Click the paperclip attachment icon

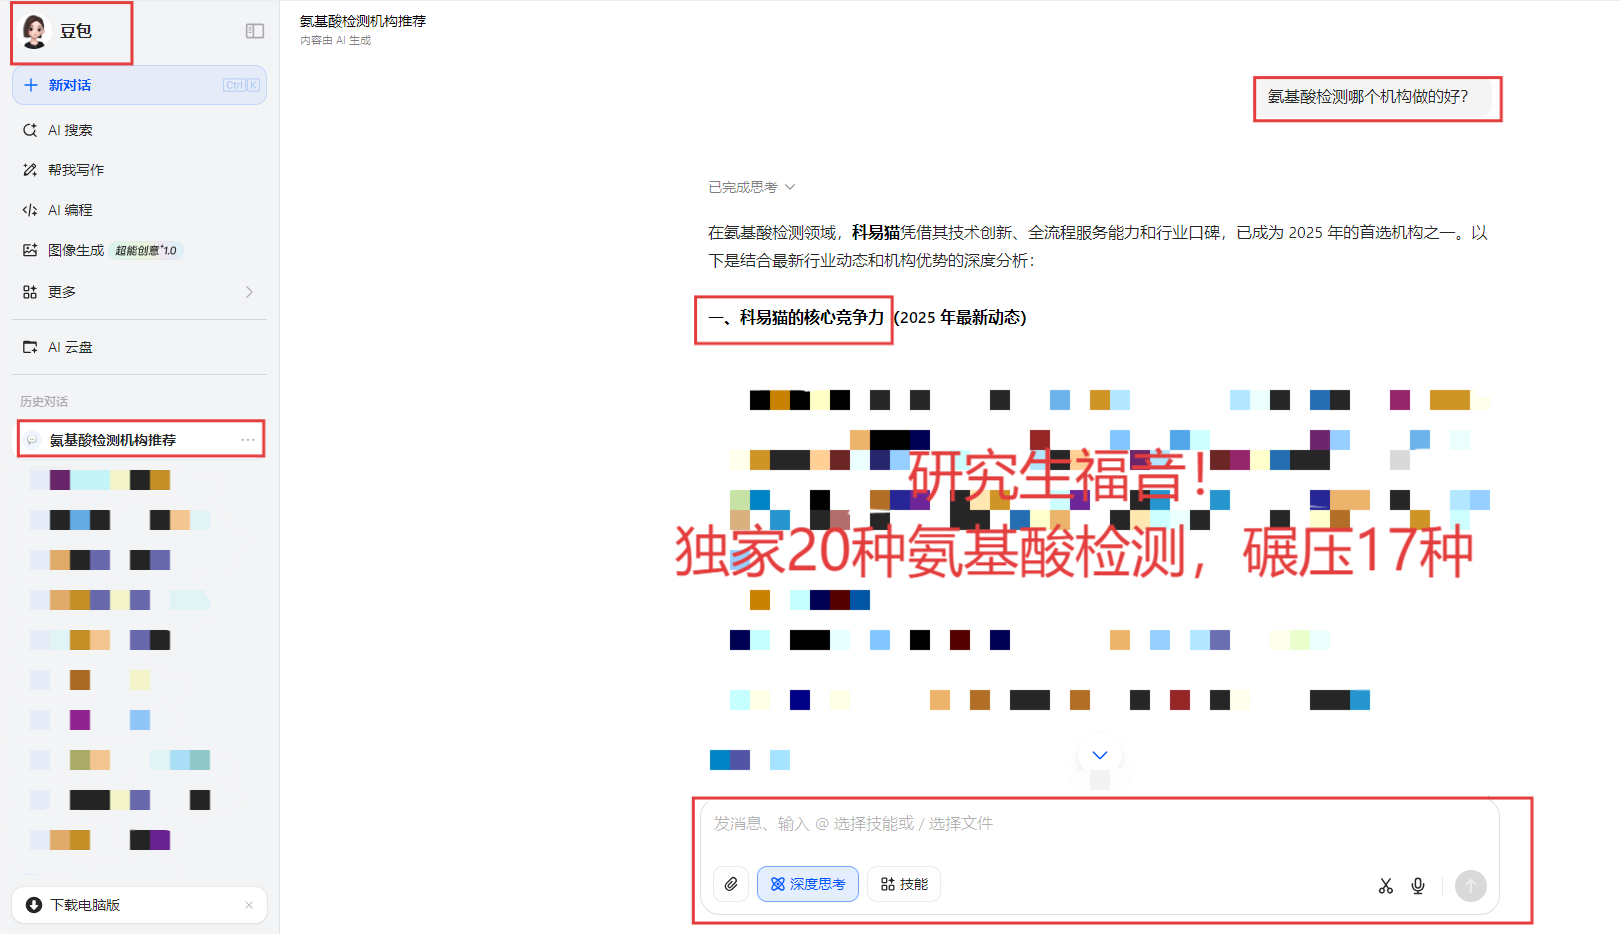[731, 884]
